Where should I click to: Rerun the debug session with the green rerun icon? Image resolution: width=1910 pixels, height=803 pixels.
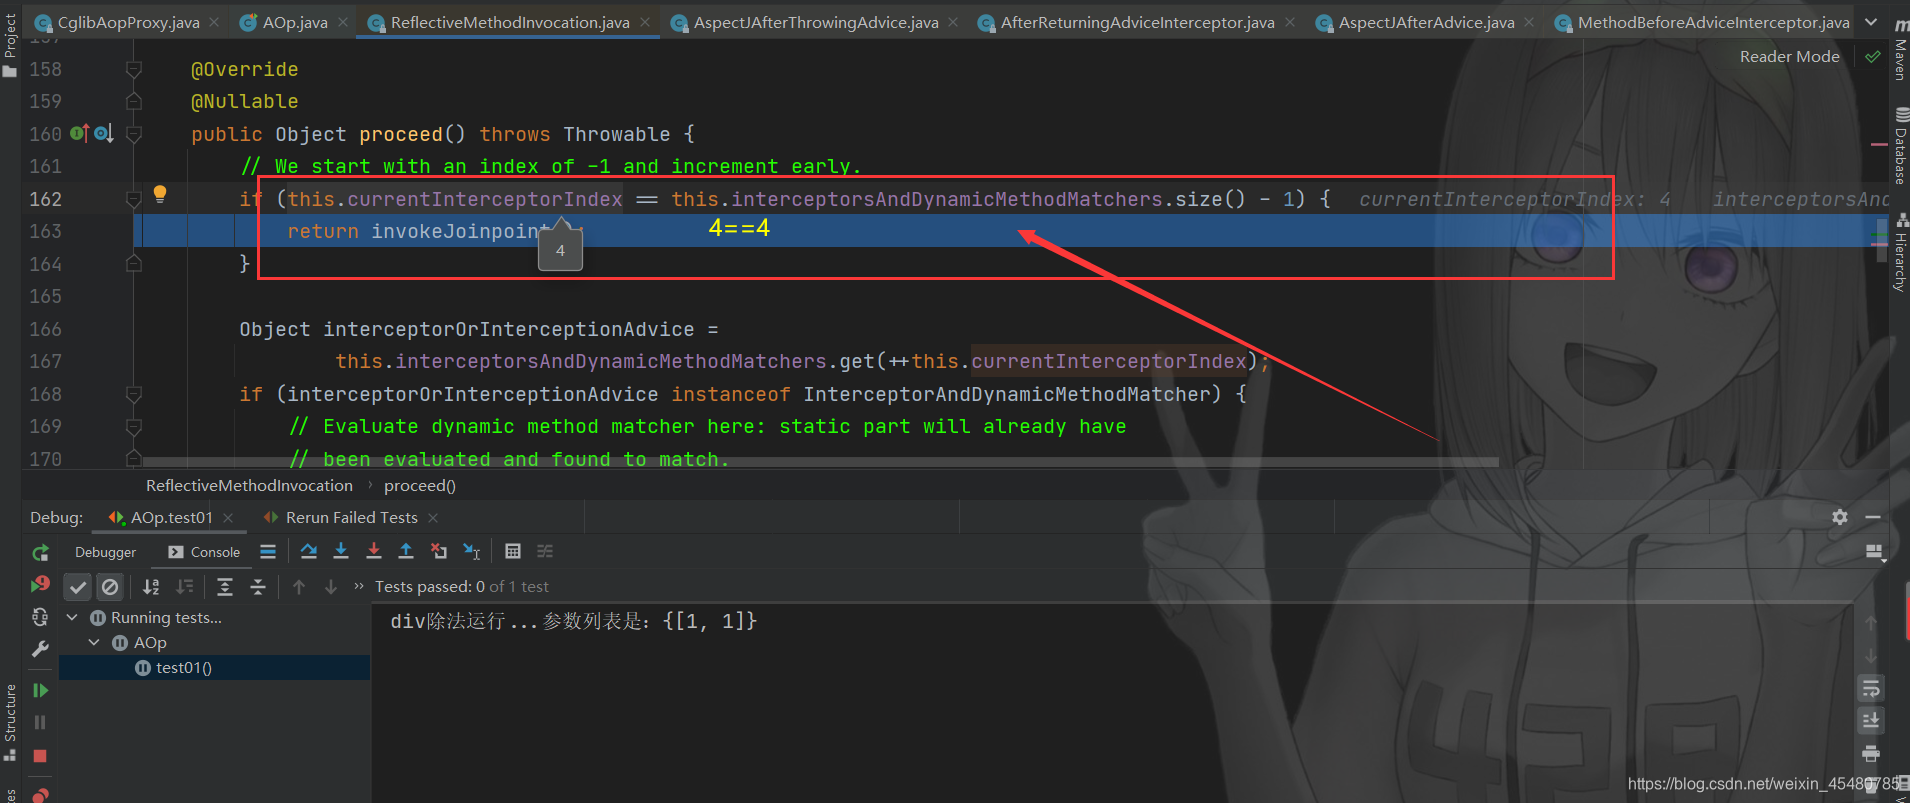40,552
